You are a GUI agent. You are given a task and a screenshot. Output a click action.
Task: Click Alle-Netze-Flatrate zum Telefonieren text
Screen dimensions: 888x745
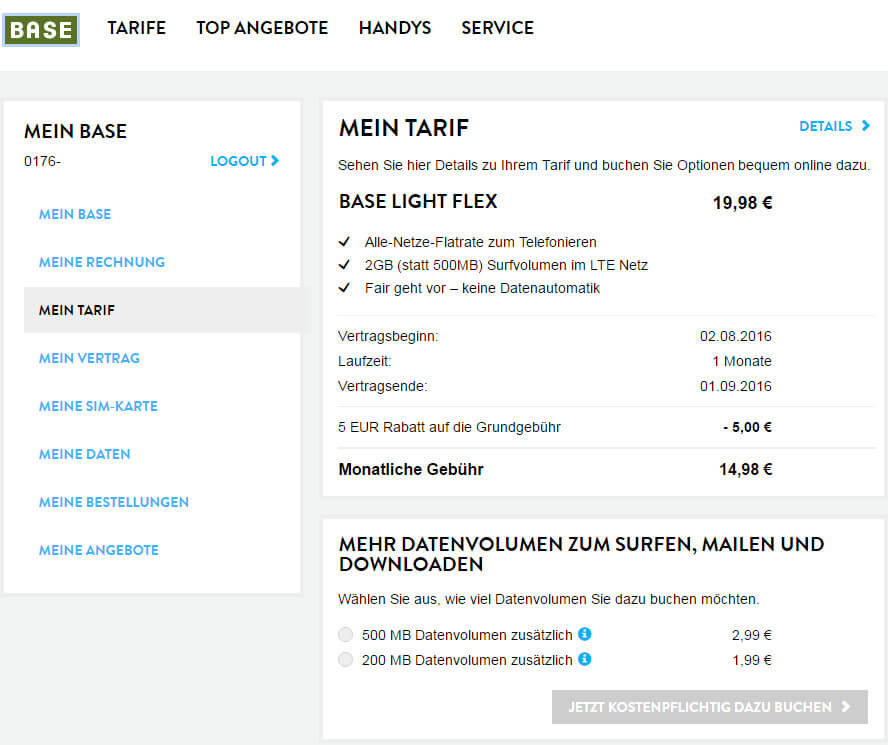coord(480,242)
